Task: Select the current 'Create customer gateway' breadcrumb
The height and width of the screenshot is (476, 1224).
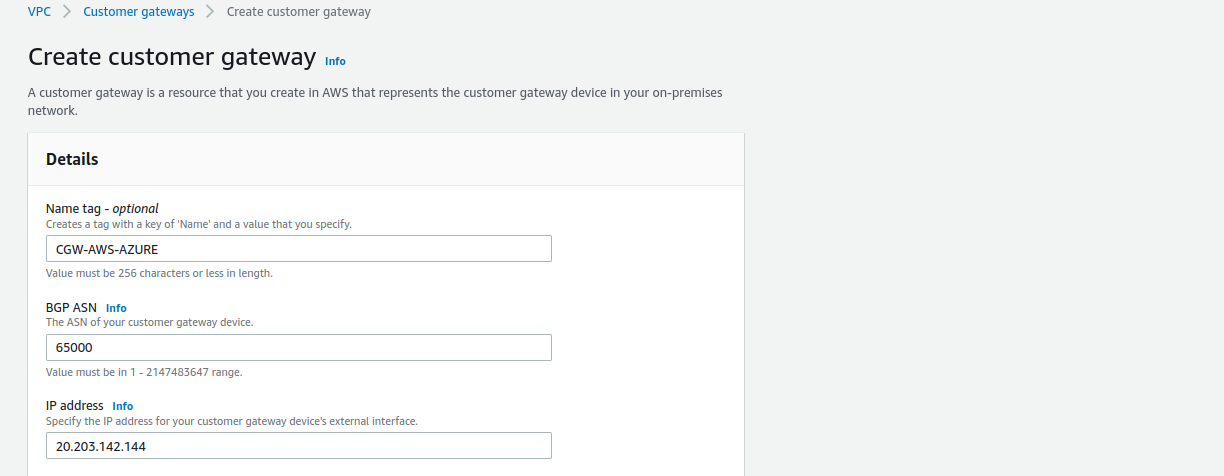Action: coord(298,12)
